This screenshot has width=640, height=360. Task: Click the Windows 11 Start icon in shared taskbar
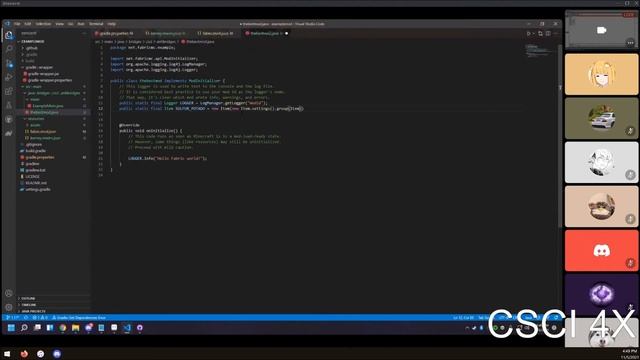[x=11, y=328]
